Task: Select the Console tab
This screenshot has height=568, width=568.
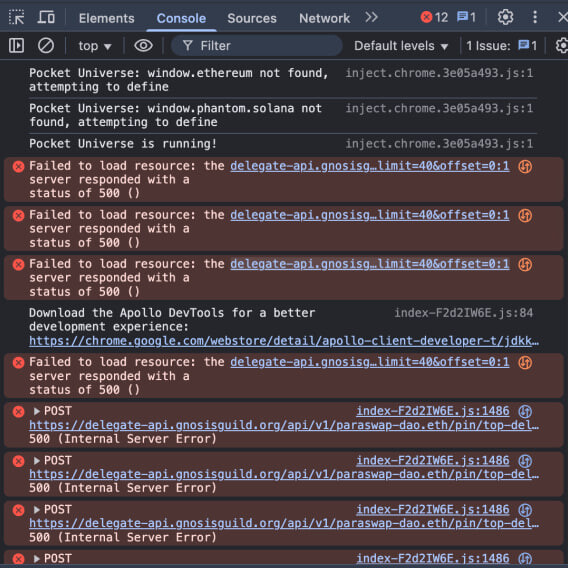Action: point(181,18)
